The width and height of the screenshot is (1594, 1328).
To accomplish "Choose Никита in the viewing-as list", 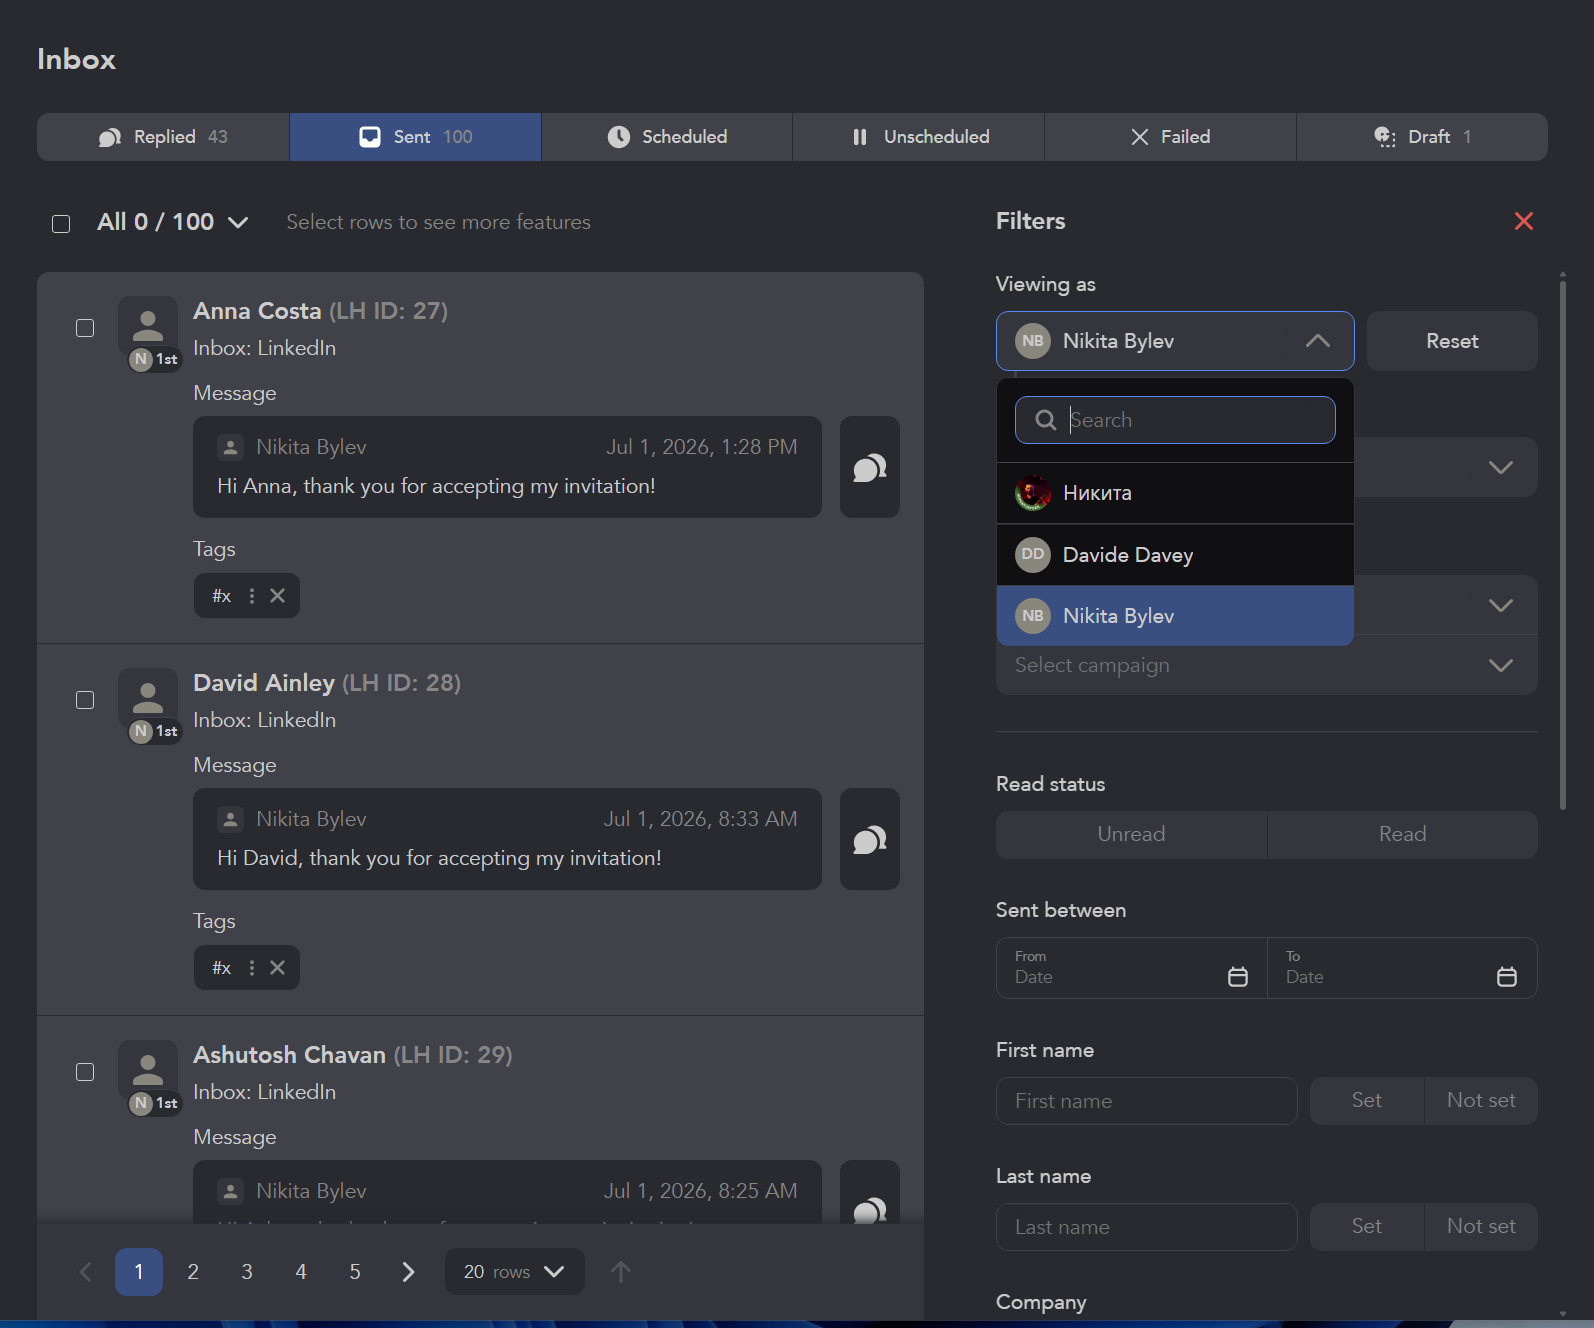I will [1175, 493].
